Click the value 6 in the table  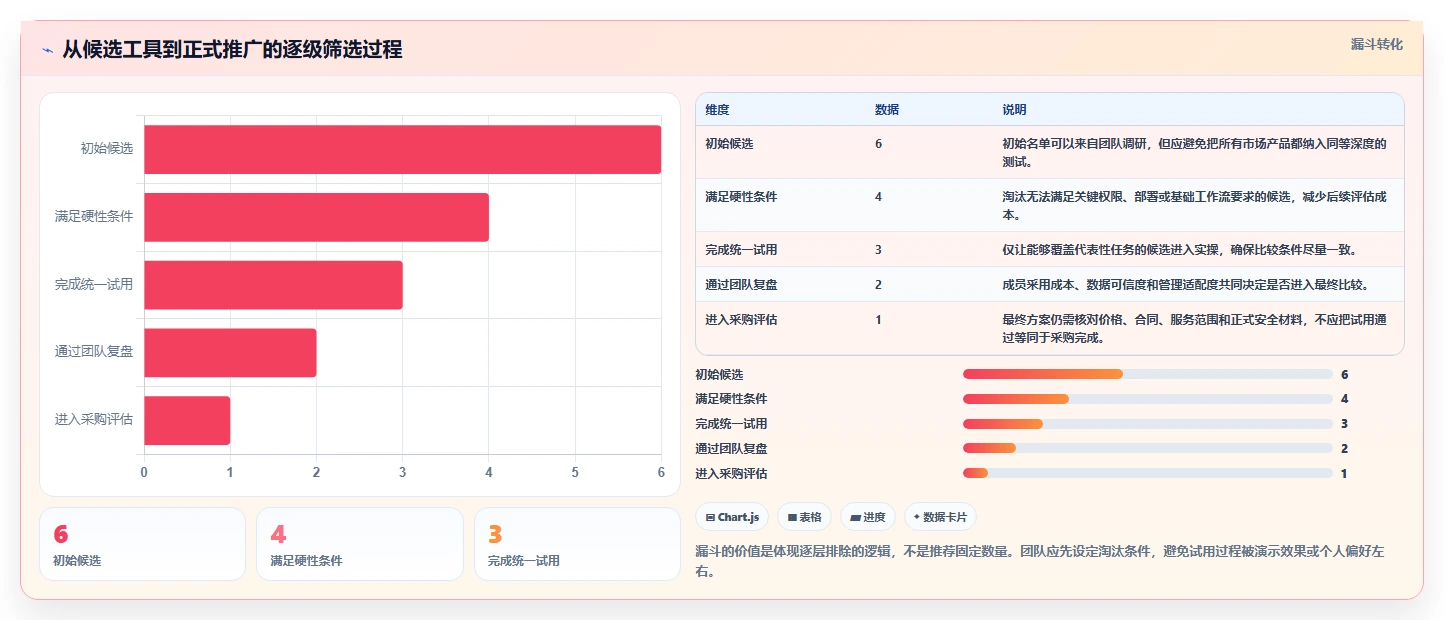pyautogui.click(x=878, y=143)
